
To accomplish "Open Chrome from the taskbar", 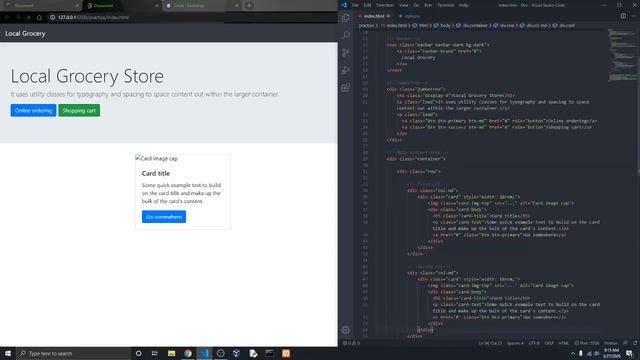I will pos(188,353).
